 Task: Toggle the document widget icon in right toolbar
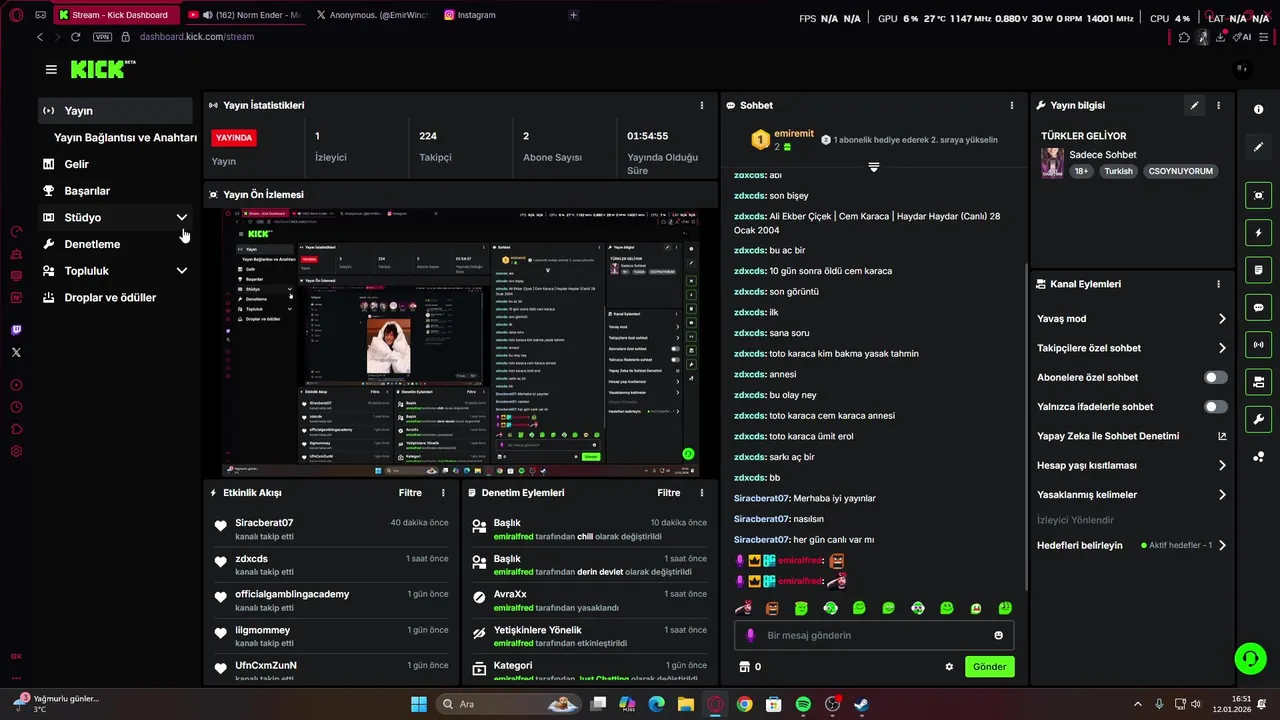(x=1258, y=270)
